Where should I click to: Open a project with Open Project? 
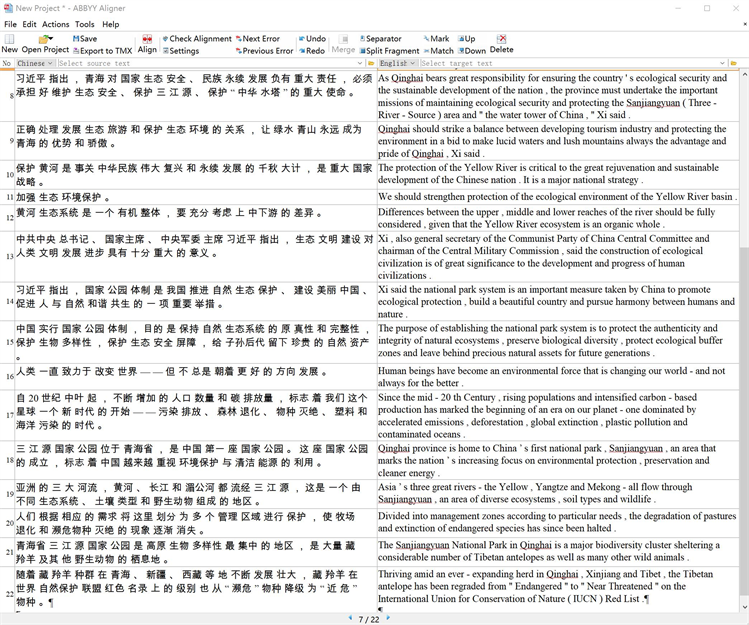(45, 43)
